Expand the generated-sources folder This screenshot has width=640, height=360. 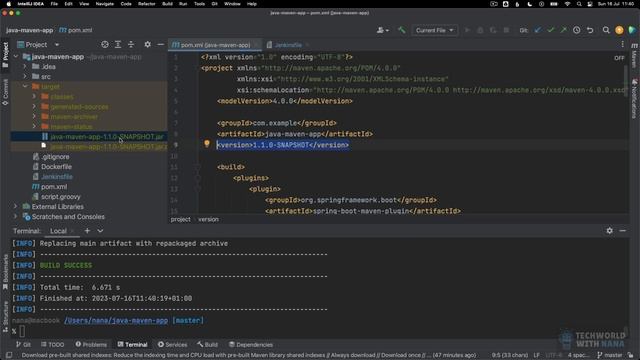pyautogui.click(x=34, y=107)
